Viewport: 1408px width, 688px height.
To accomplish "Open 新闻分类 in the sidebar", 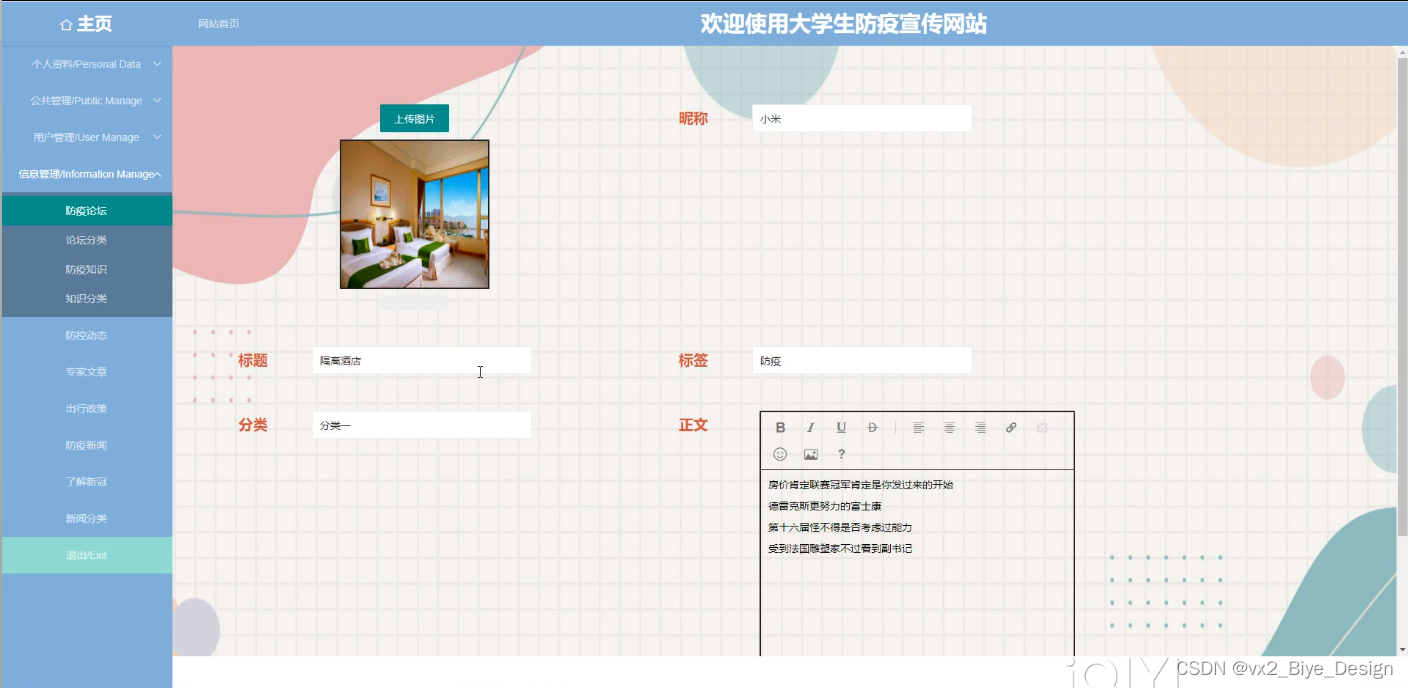I will tap(87, 518).
